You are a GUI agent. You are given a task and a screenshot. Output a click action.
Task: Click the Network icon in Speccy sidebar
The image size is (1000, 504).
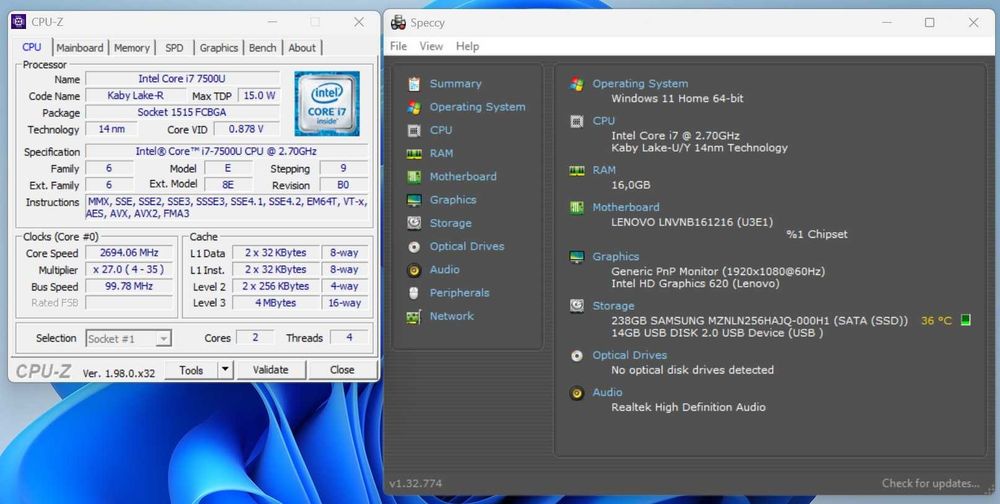(x=414, y=316)
